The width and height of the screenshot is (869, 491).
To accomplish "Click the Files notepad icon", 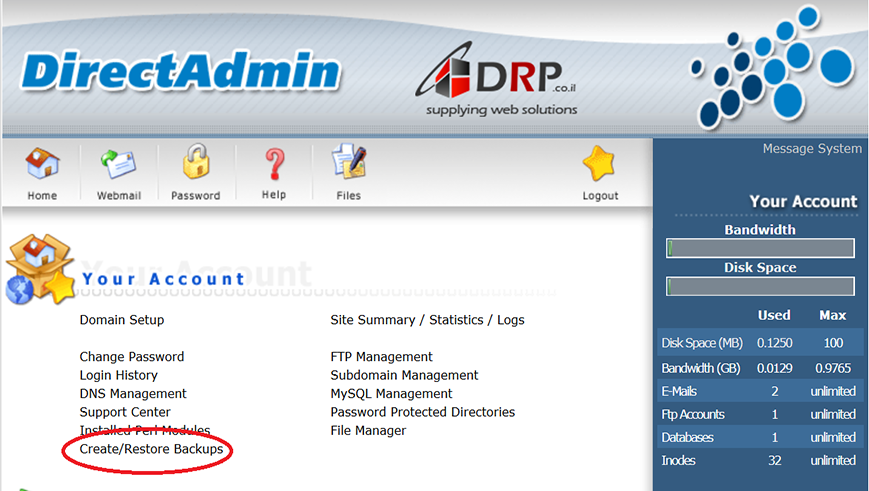I will click(x=348, y=164).
